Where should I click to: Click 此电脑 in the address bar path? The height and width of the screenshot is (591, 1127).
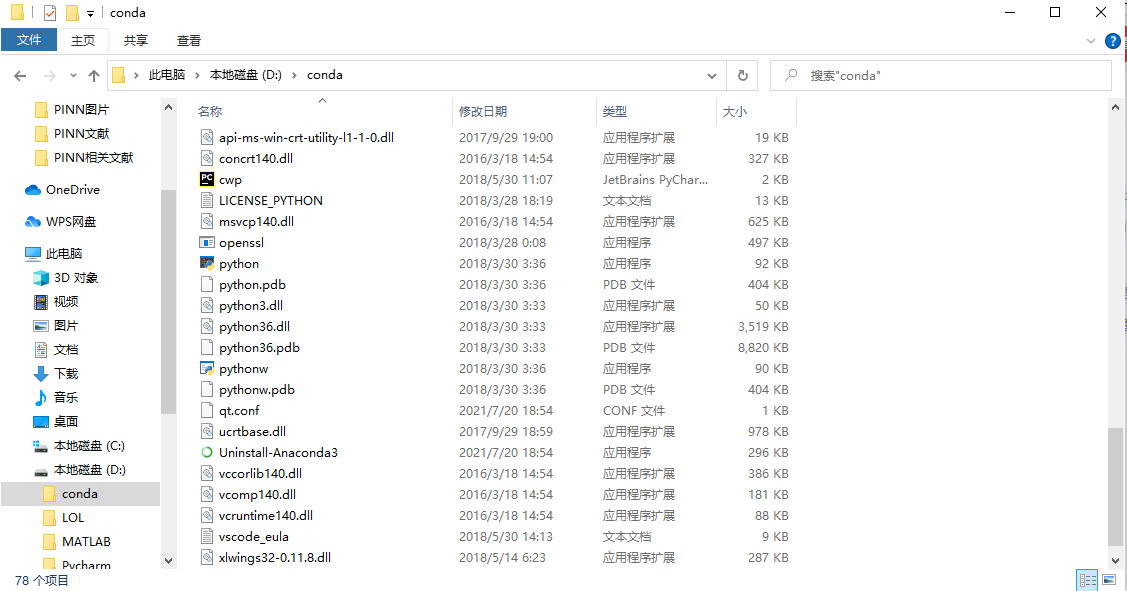[x=167, y=75]
